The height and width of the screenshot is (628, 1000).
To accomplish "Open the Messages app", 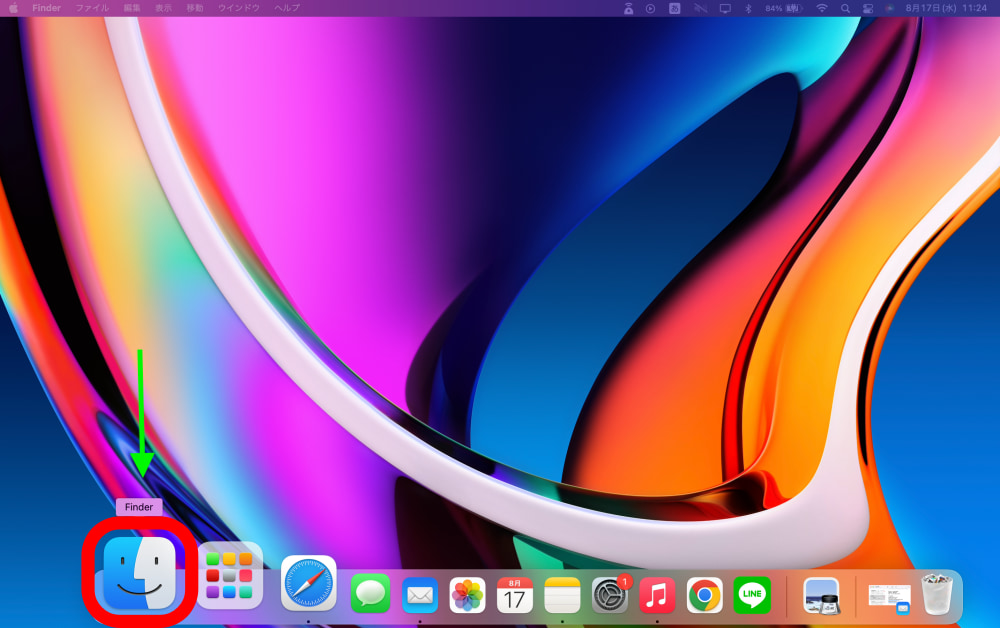I will (371, 594).
